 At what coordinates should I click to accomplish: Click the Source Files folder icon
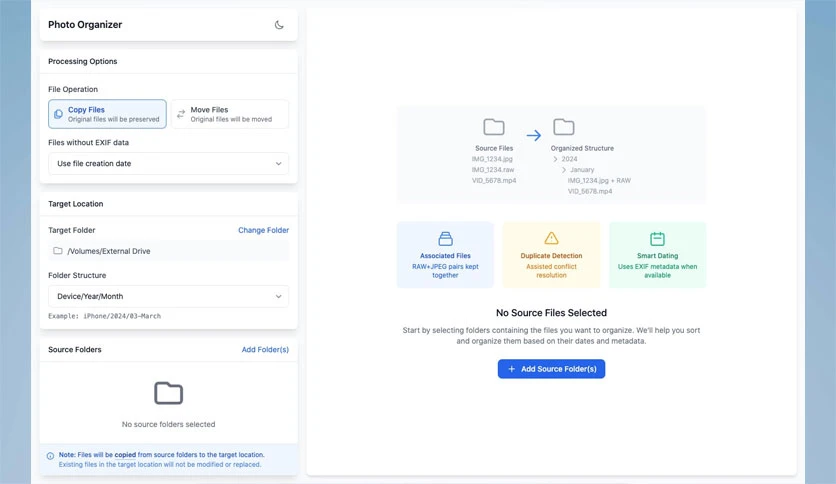pyautogui.click(x=494, y=127)
